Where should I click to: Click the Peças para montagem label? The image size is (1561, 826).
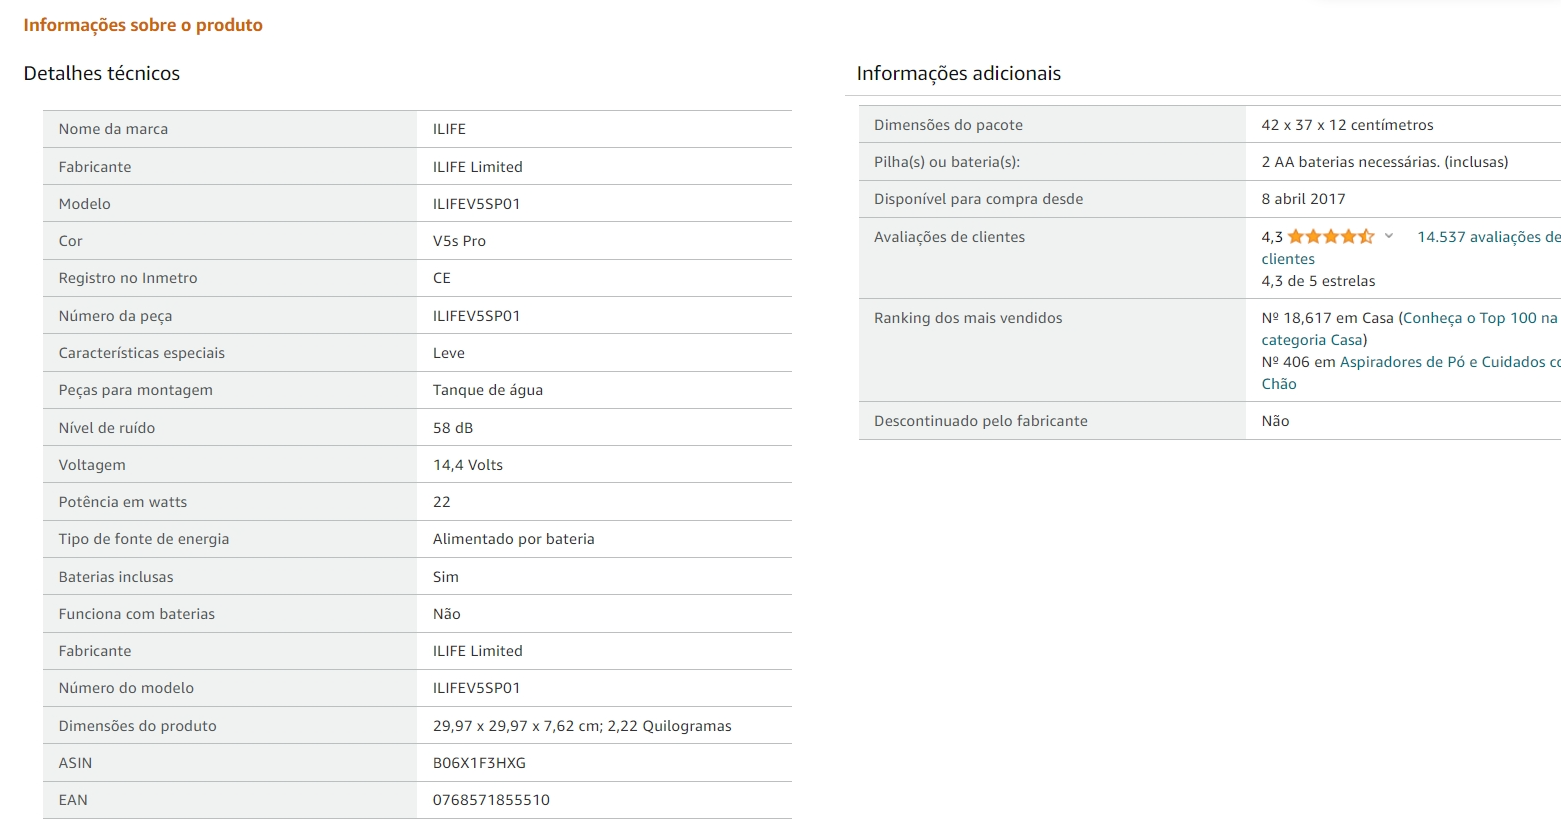point(135,390)
